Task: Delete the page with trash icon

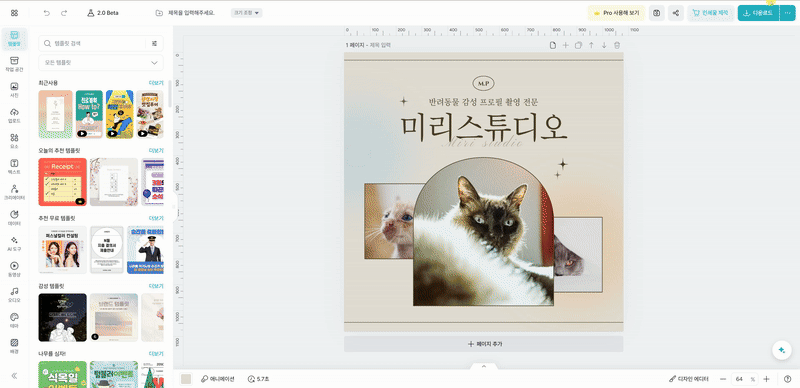Action: [617, 45]
